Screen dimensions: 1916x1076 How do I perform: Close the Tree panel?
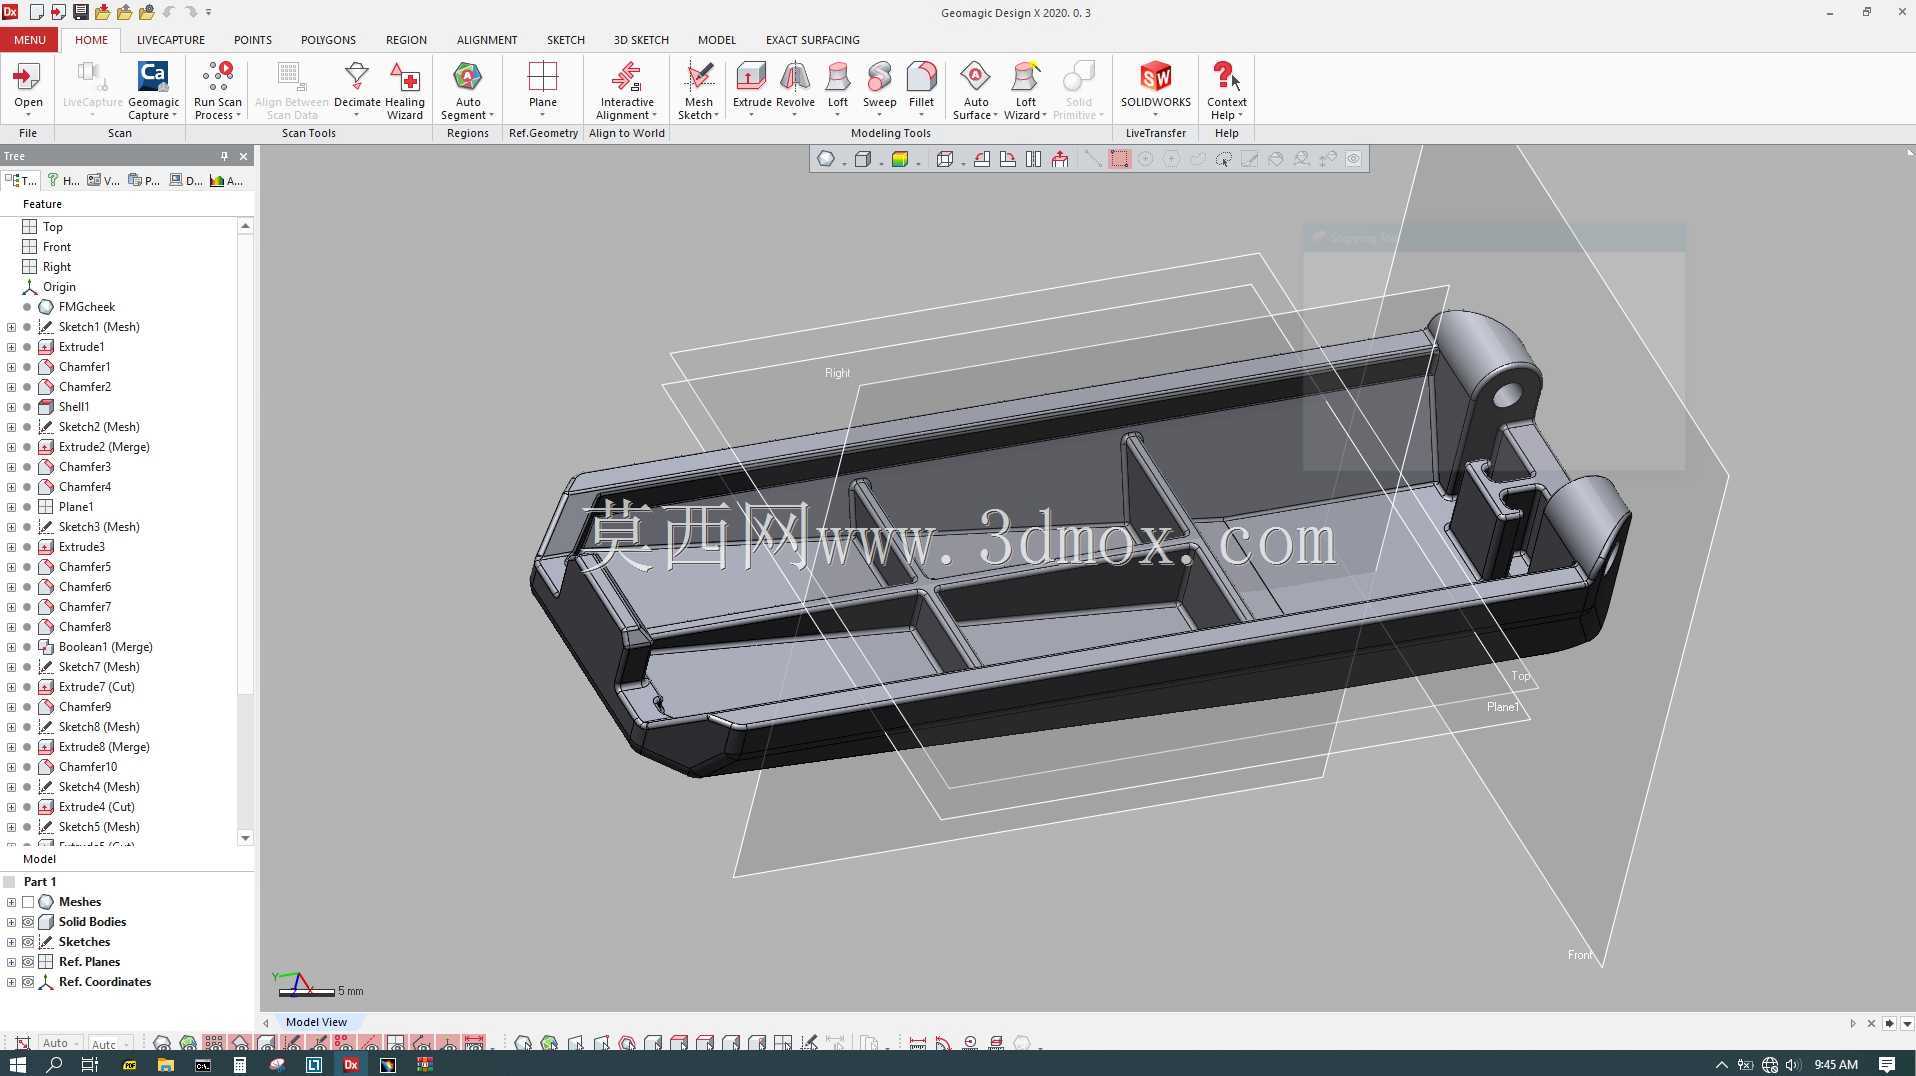(x=243, y=156)
